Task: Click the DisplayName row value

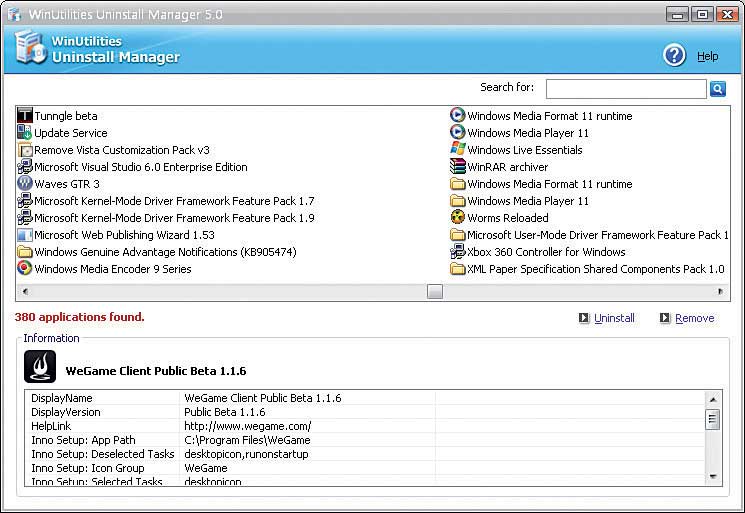Action: point(263,398)
